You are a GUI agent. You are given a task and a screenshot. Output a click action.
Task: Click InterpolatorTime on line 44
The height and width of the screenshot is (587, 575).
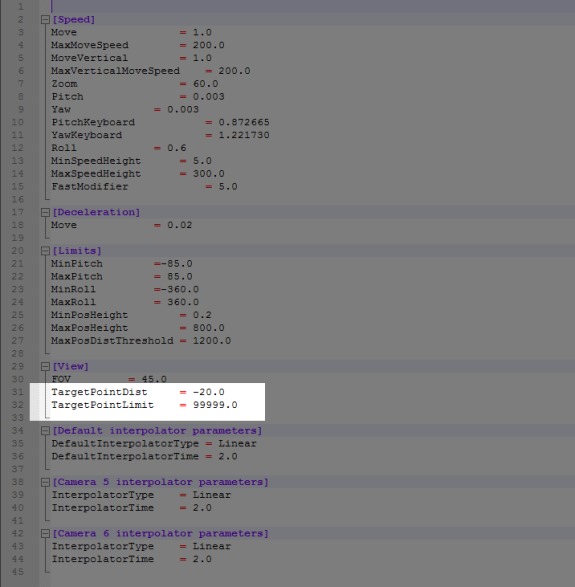[103, 559]
